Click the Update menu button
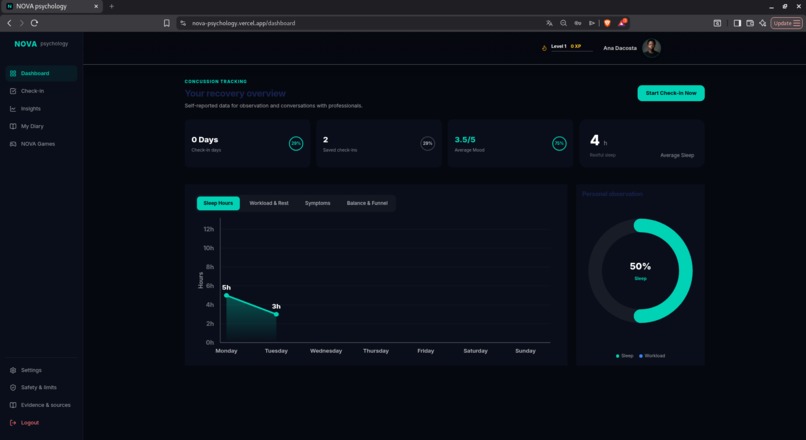This screenshot has width=806, height=440. coord(786,23)
